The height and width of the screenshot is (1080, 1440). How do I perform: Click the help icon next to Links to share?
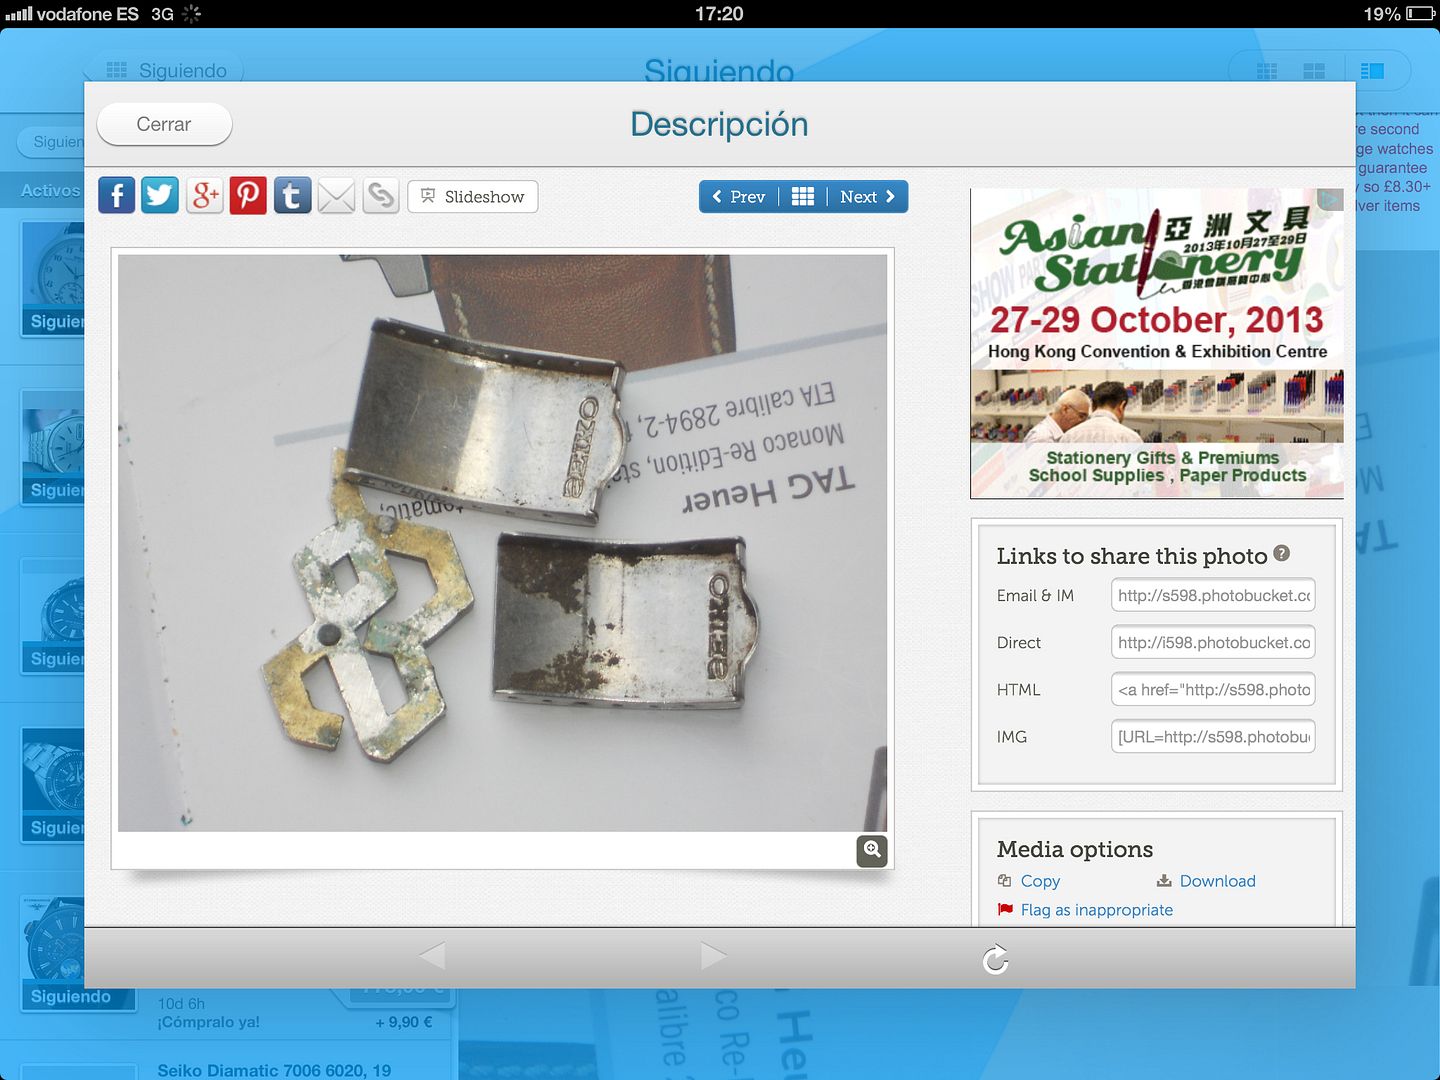(x=1282, y=553)
